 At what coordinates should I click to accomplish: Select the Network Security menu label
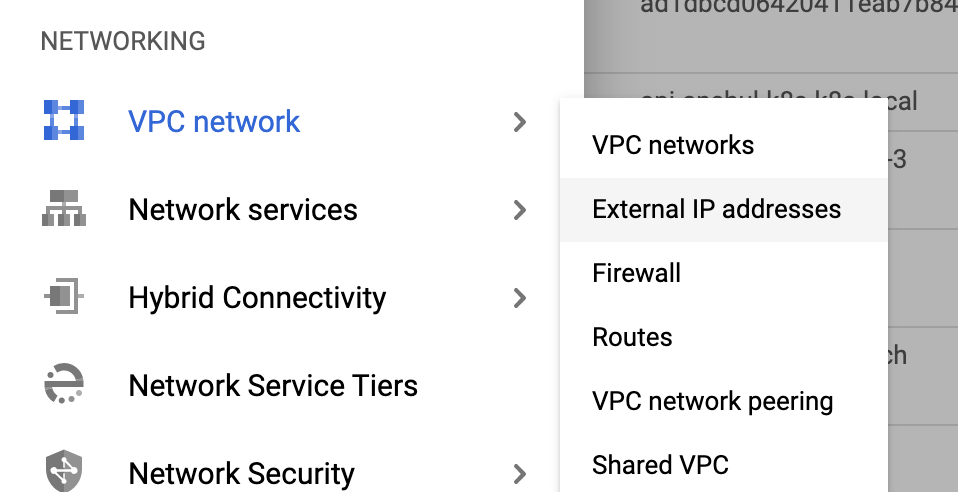coord(241,474)
